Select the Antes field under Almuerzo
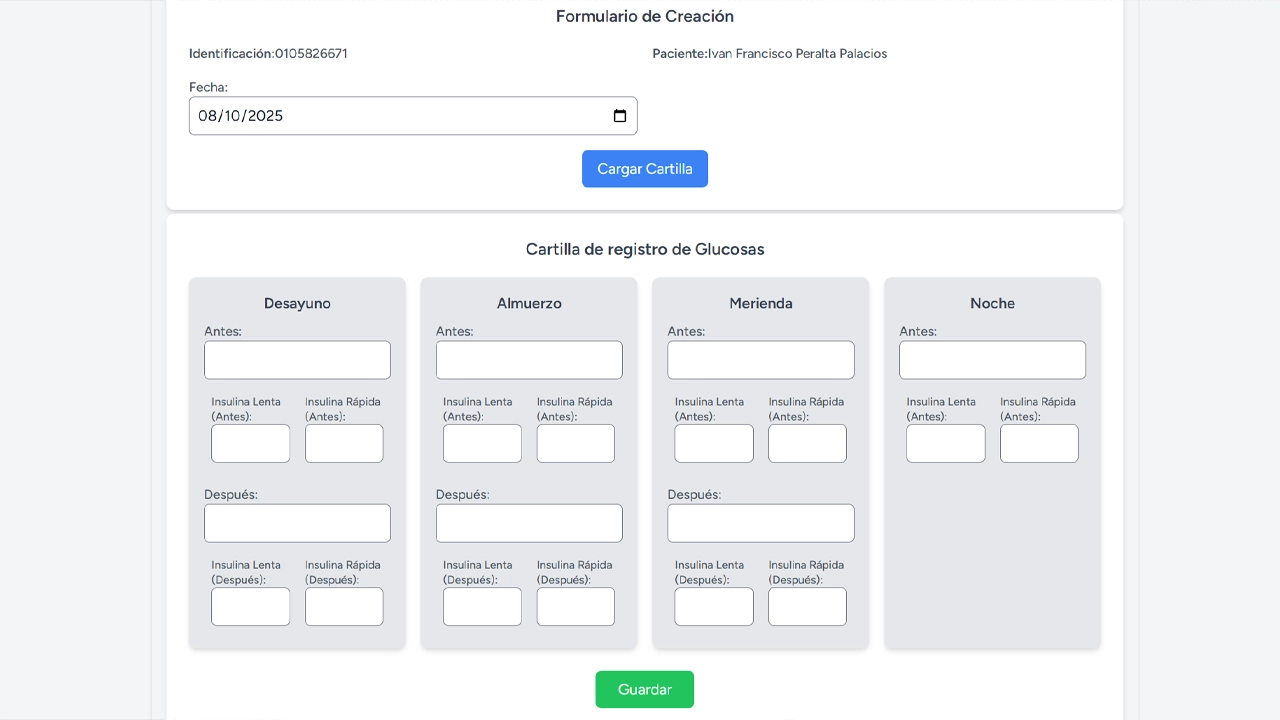This screenshot has width=1280, height=720. 529,359
